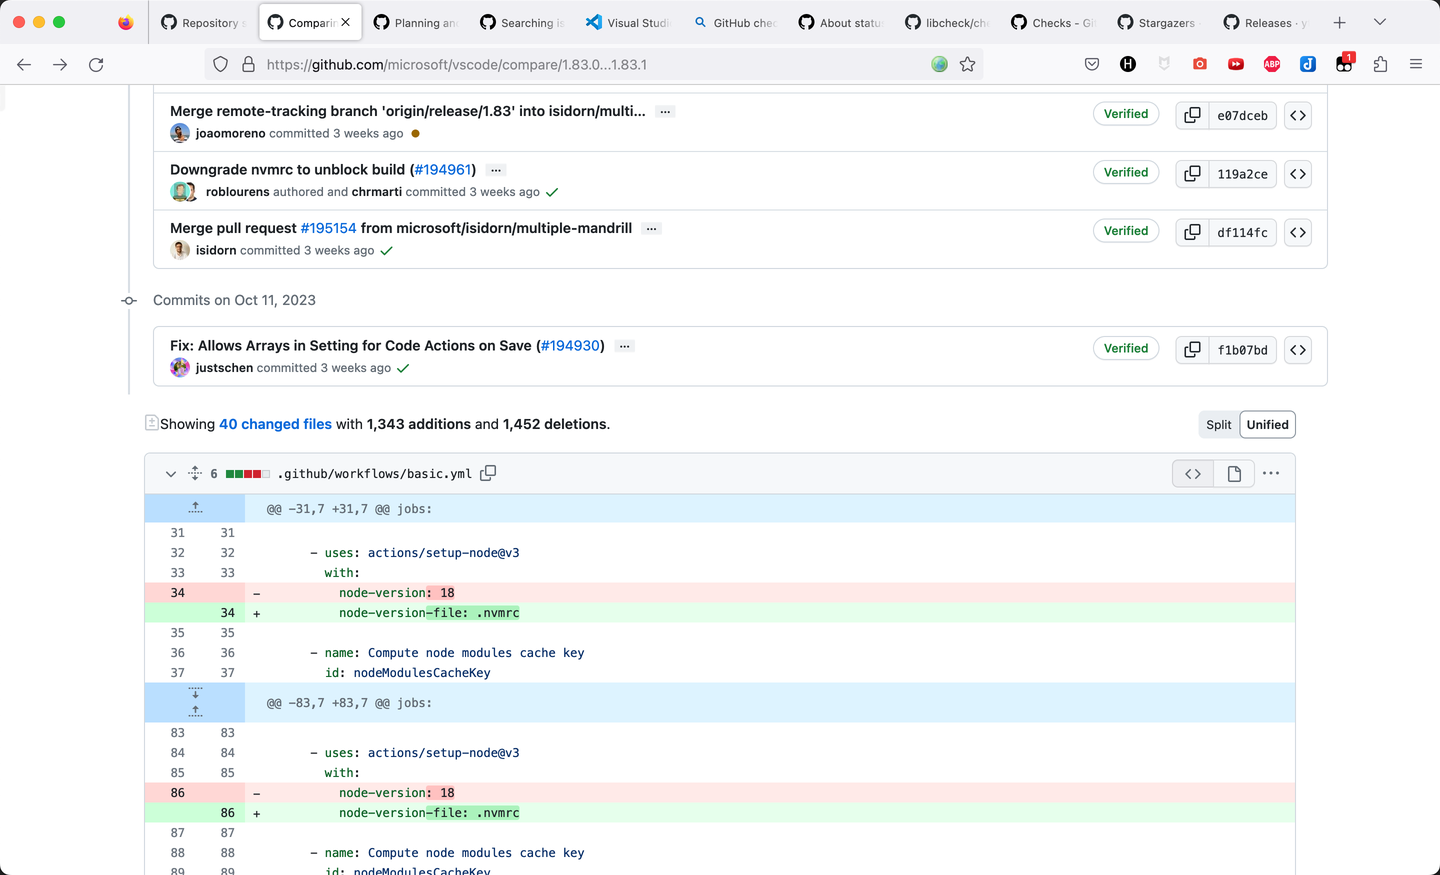Open a new browser tab

1339,22
